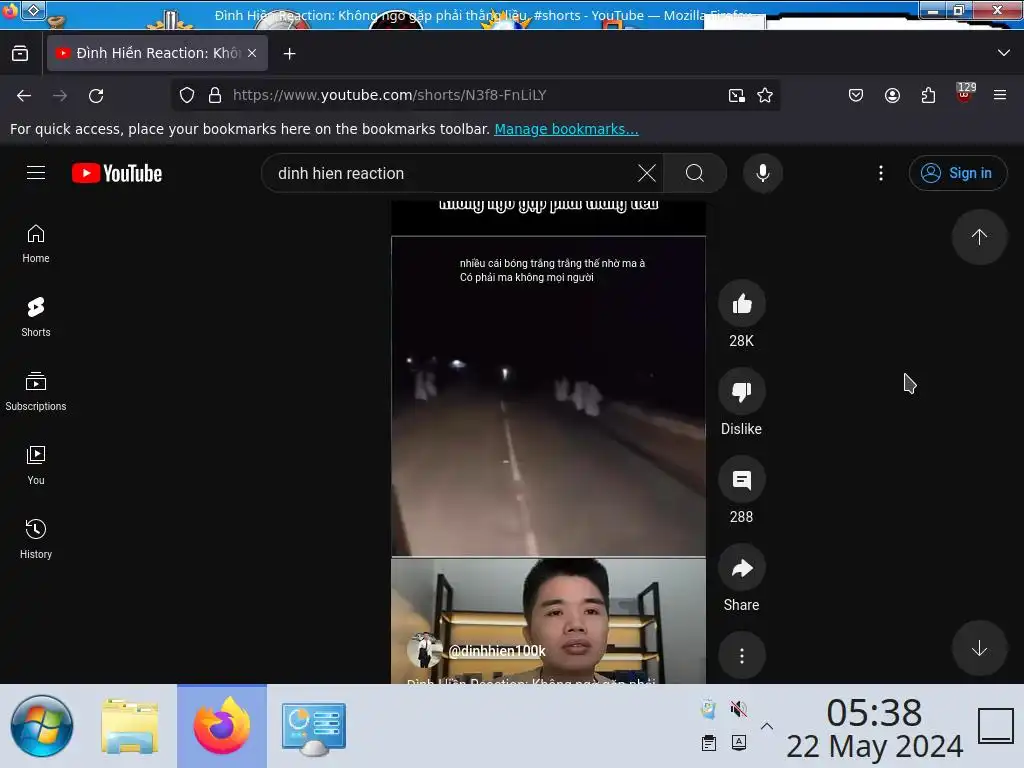1024x768 pixels.
Task: Bookmark this page with star
Action: (765, 95)
